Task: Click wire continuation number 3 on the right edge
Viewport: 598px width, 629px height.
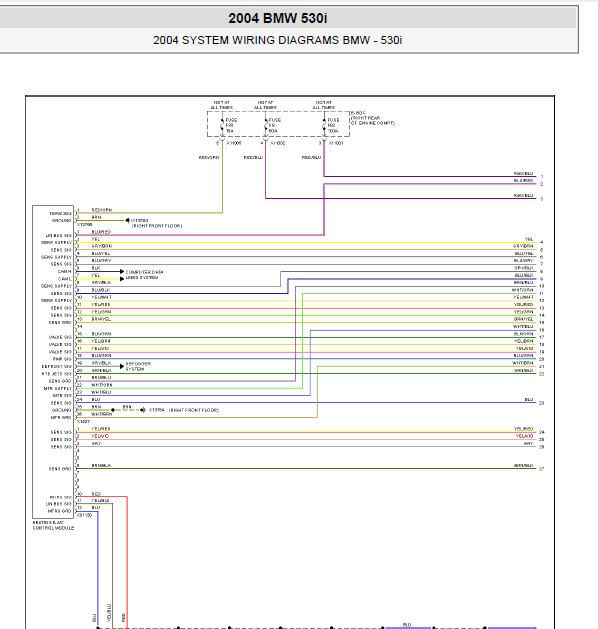Action: (x=542, y=199)
